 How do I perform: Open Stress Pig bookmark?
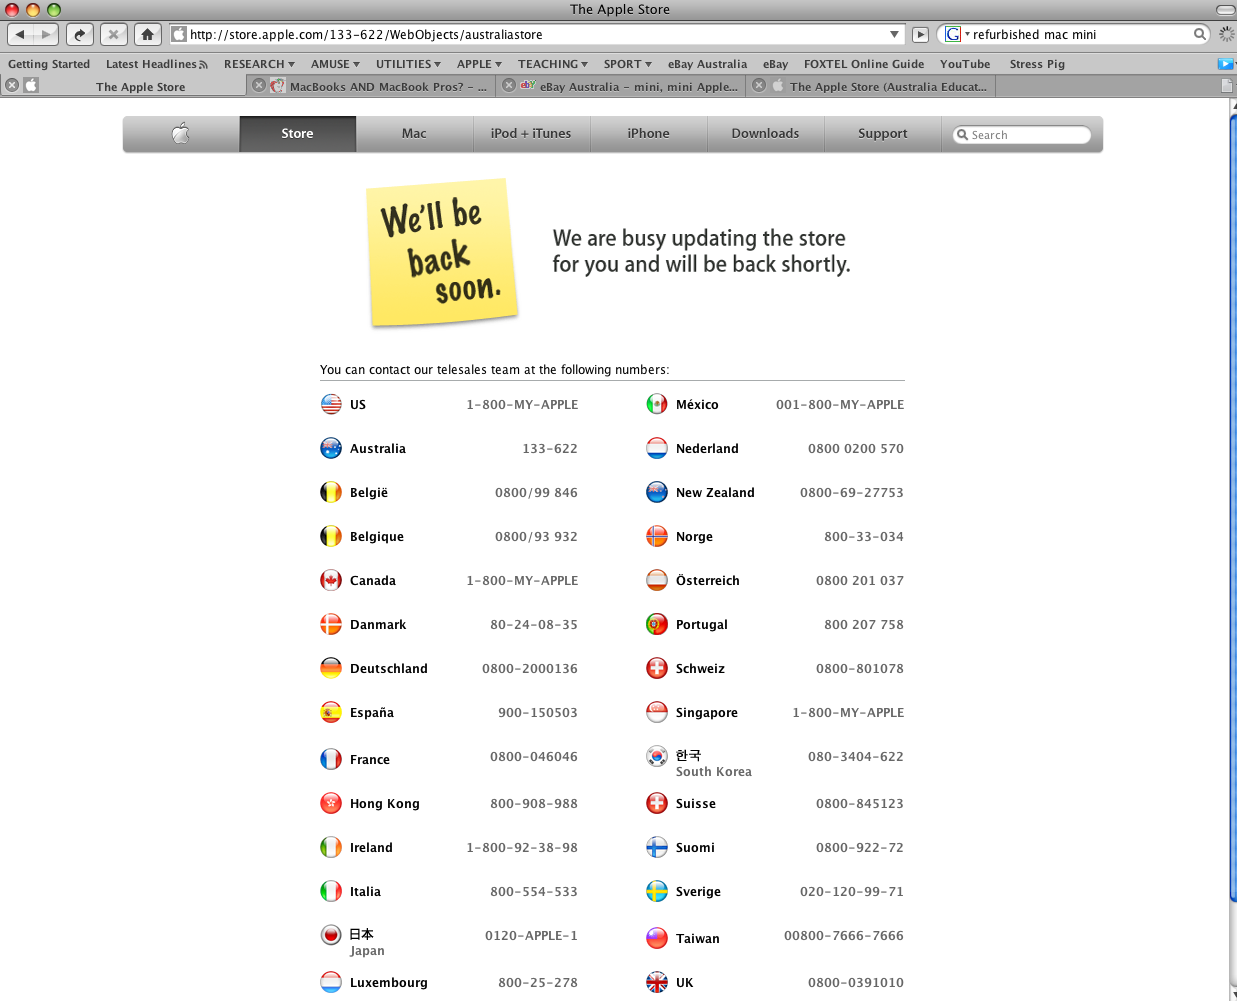coord(1037,64)
